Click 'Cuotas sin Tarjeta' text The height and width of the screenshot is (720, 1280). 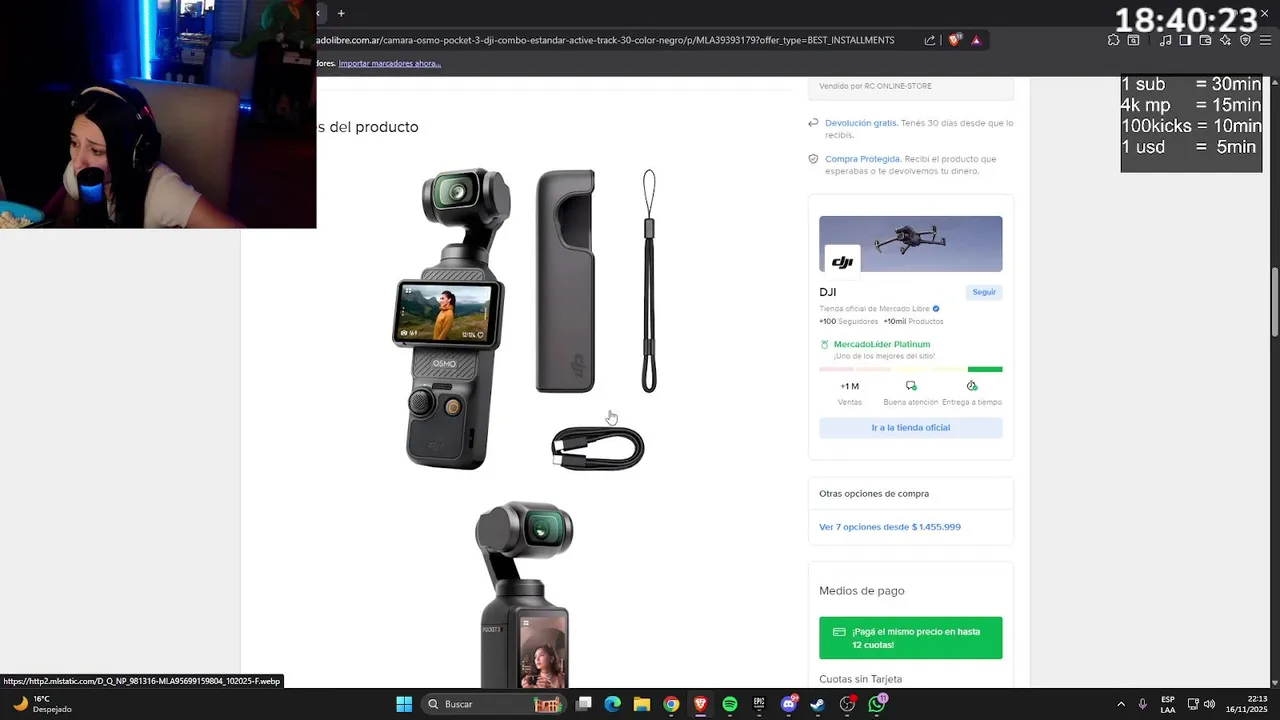click(x=860, y=679)
